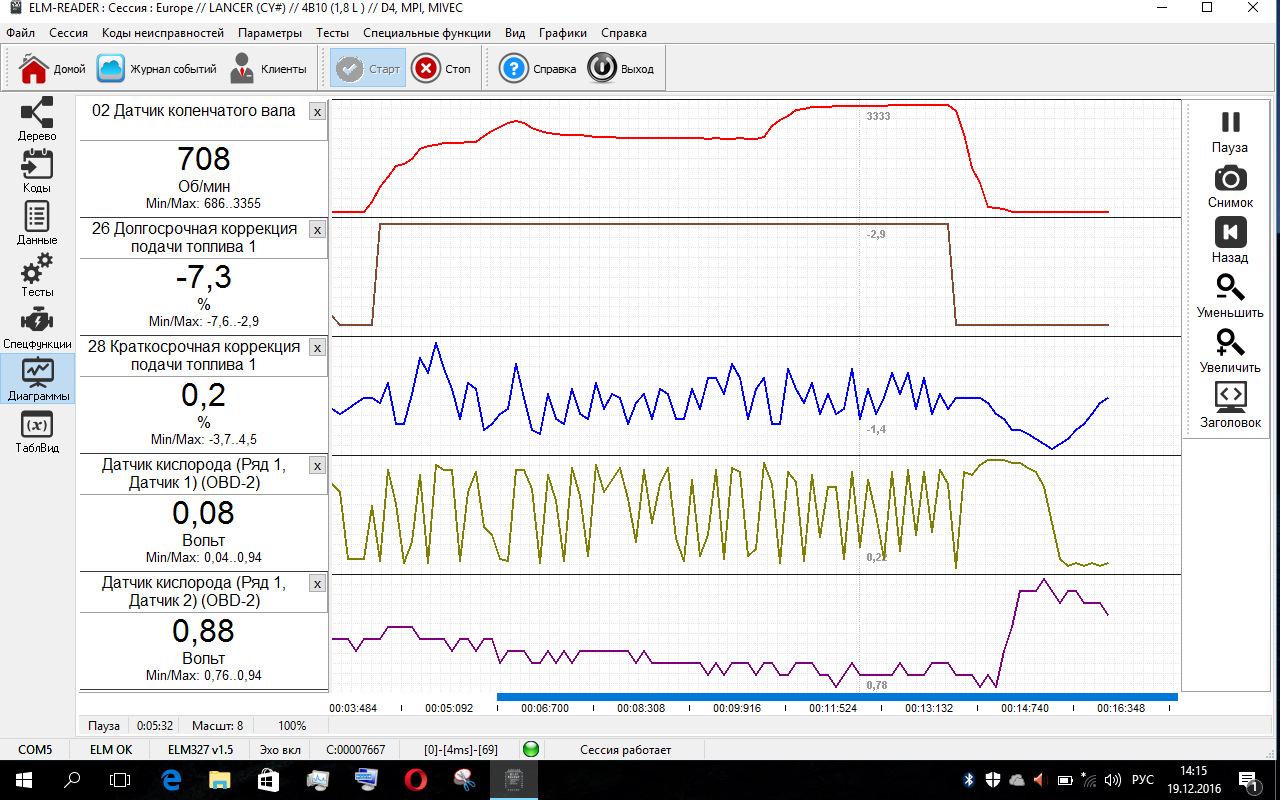Step back using the Назад button
This screenshot has width=1280, height=800.
pos(1230,239)
